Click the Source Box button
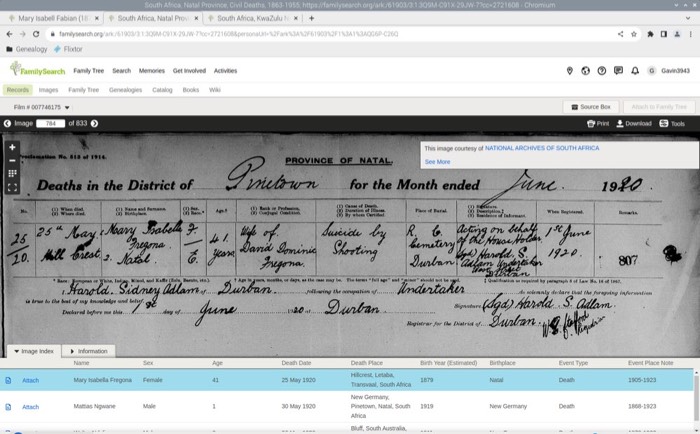Image resolution: width=700 pixels, height=434 pixels. click(x=591, y=107)
